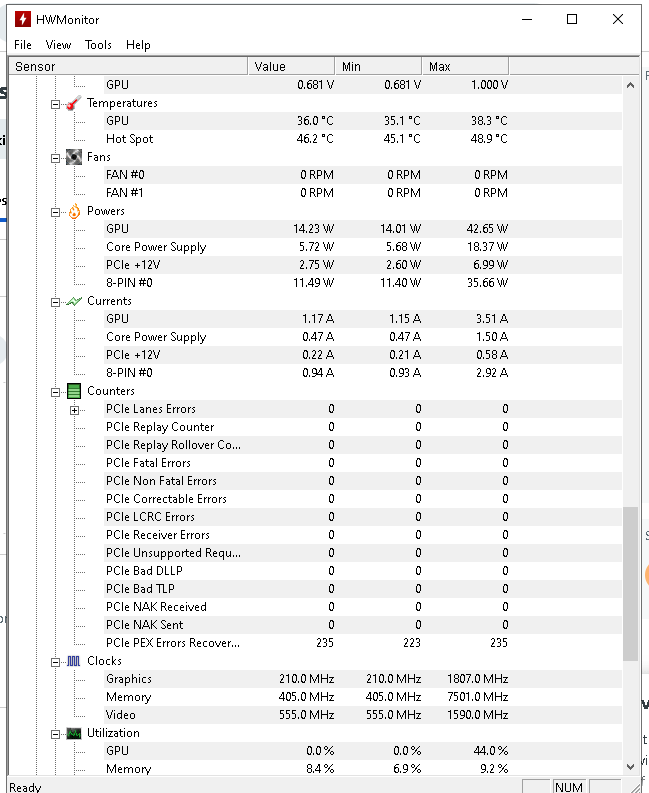
Task: Collapse the Fans section
Action: [x=55, y=158]
